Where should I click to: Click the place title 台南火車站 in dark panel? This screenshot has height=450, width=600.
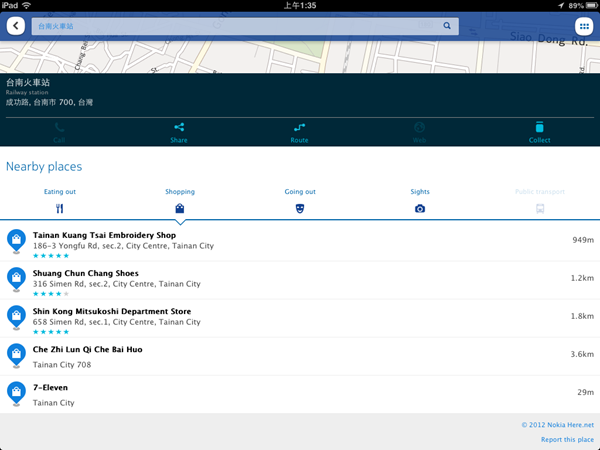tap(28, 82)
